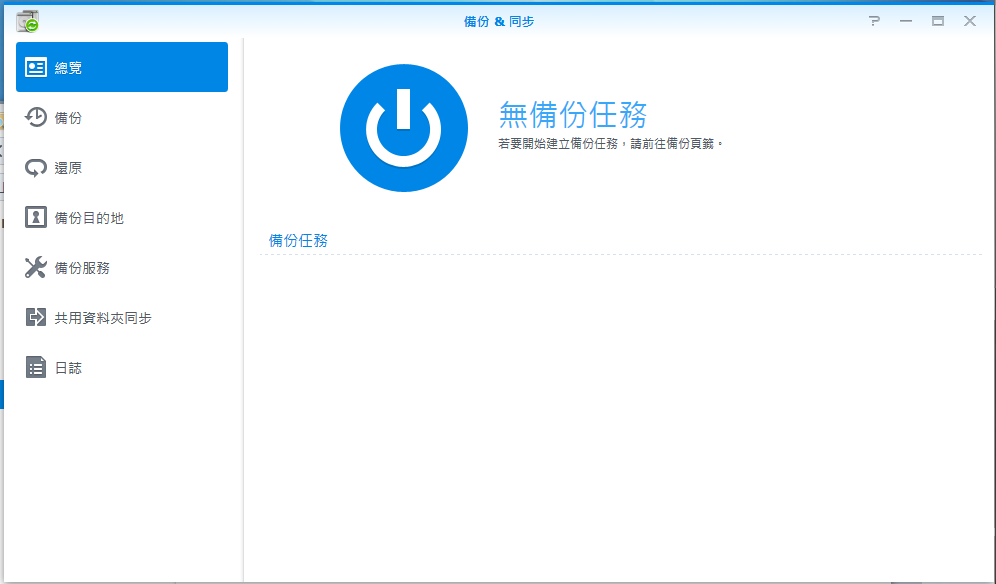Click the 備份目的地 keyhole icon
996x584 pixels.
36,217
